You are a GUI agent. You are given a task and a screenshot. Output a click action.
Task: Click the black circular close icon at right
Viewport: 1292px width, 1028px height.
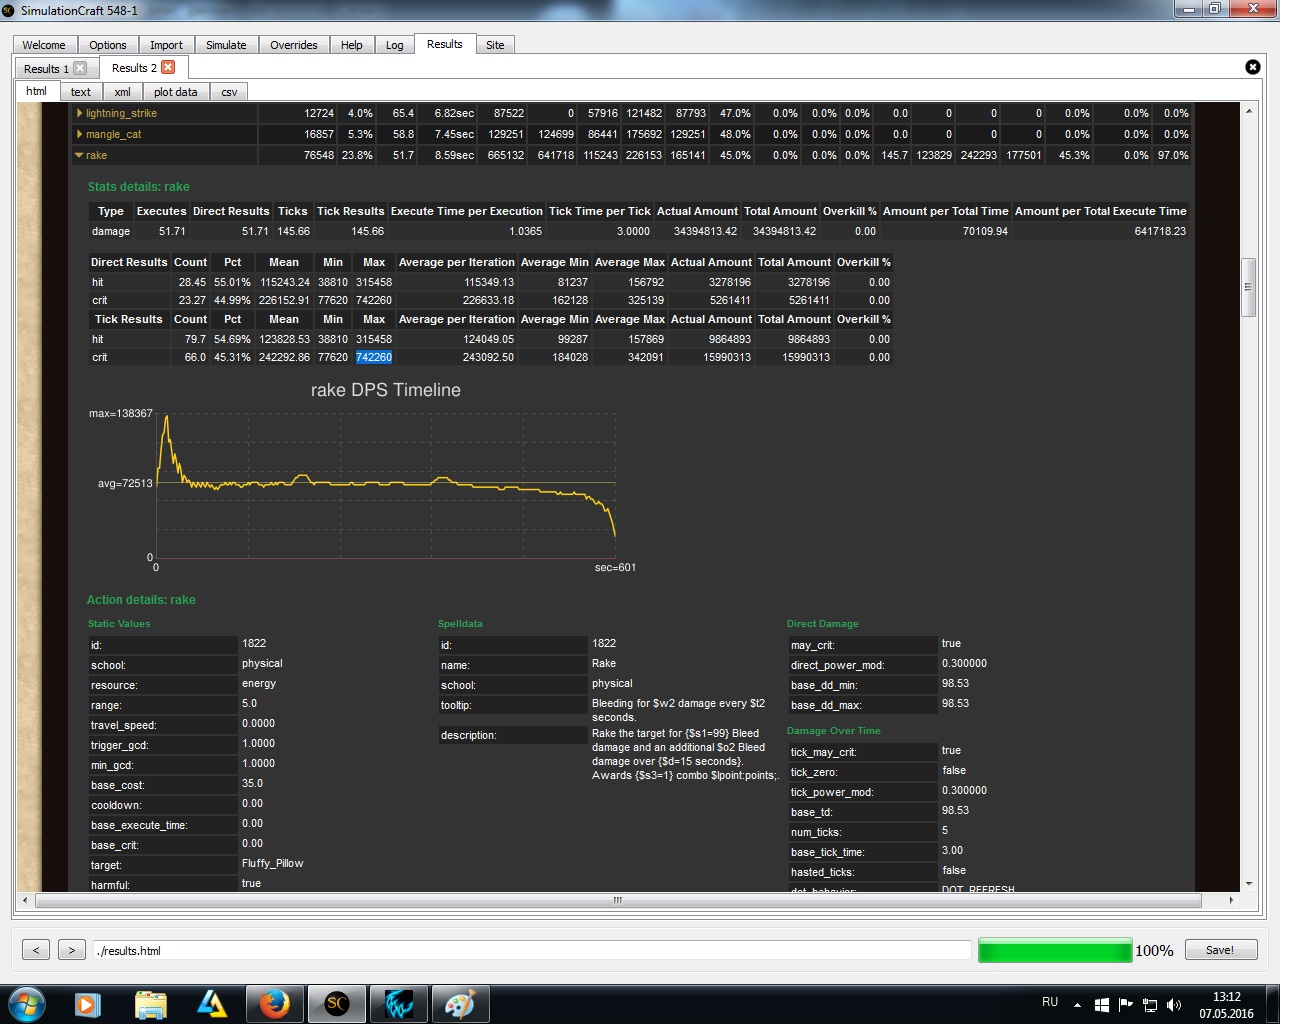tap(1252, 67)
